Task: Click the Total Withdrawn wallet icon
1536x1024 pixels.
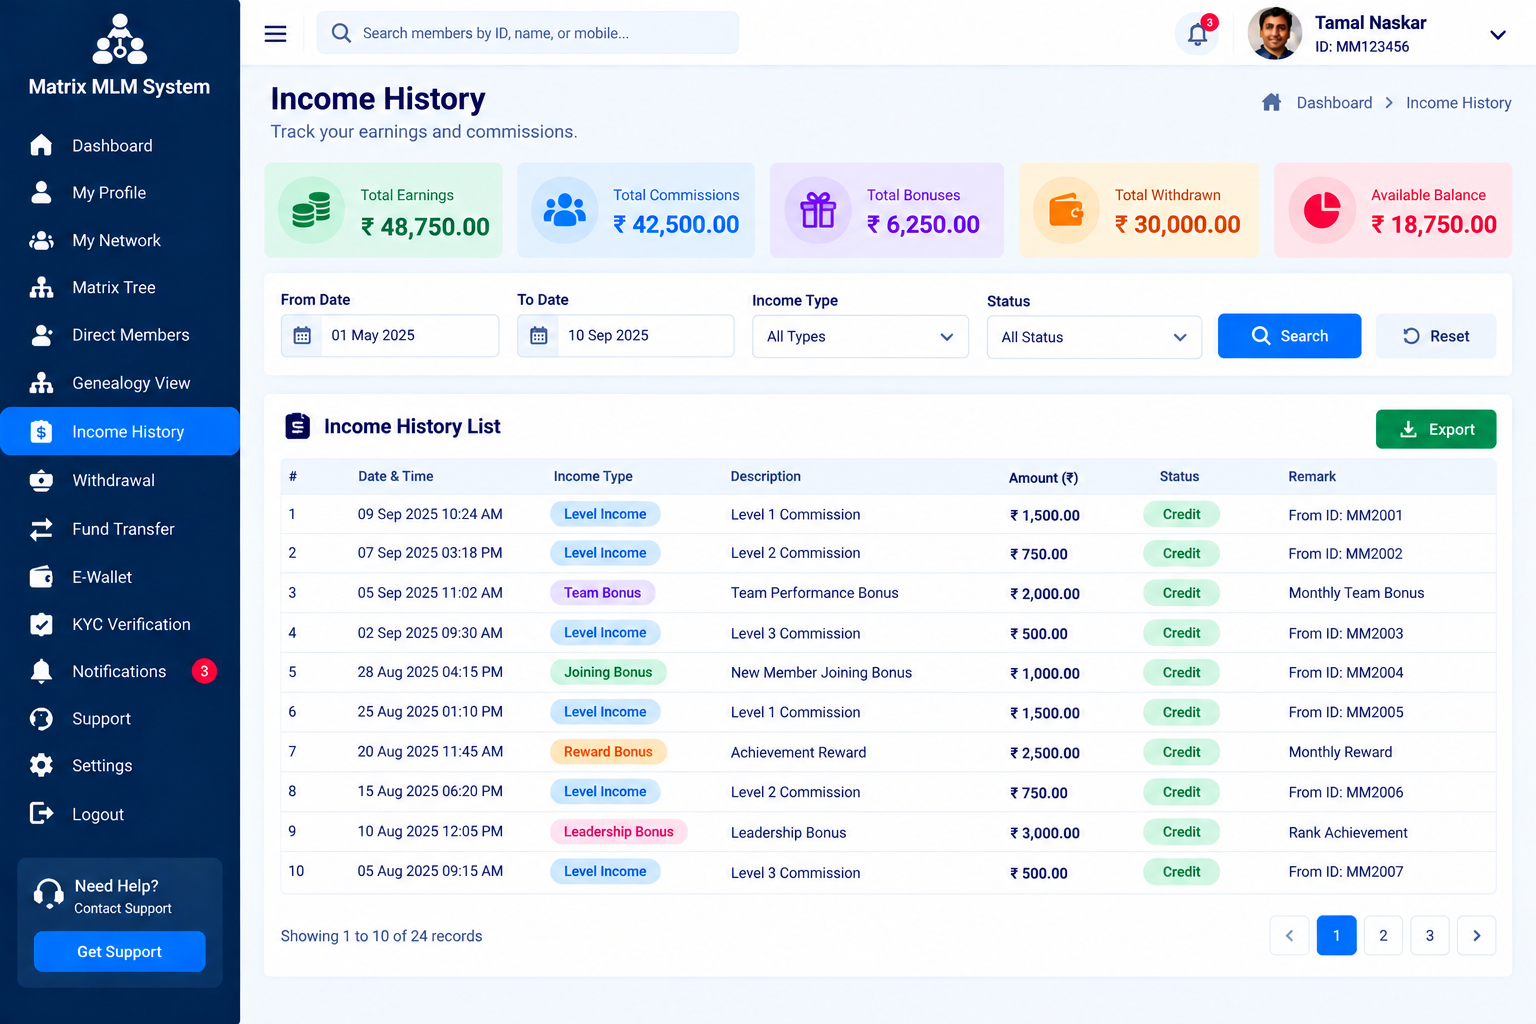Action: (1066, 210)
